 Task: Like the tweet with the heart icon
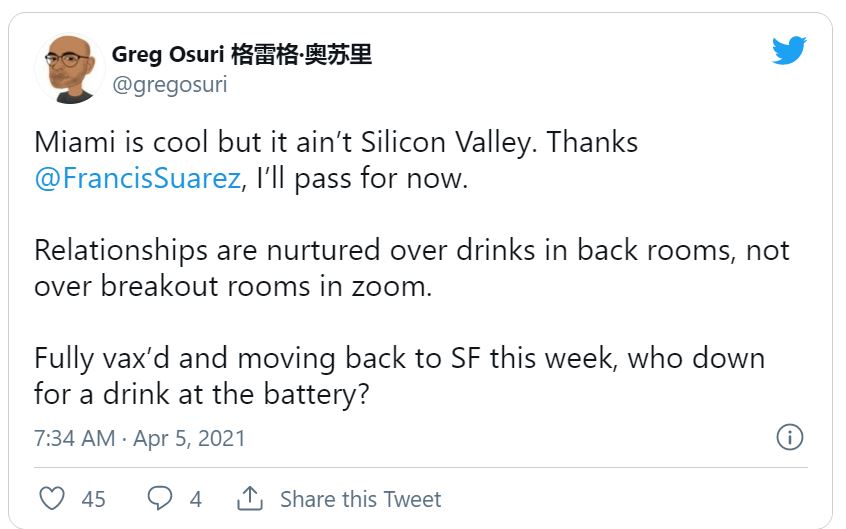point(52,498)
